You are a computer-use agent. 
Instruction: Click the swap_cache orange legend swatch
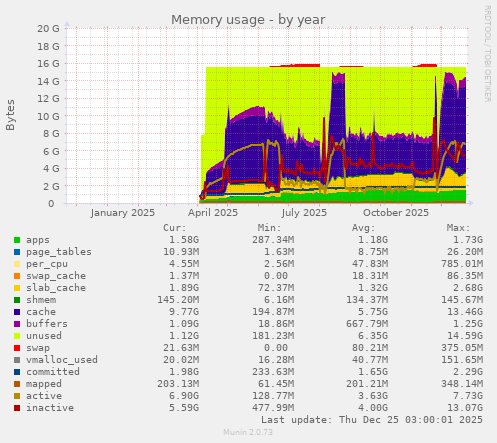tap(17, 276)
